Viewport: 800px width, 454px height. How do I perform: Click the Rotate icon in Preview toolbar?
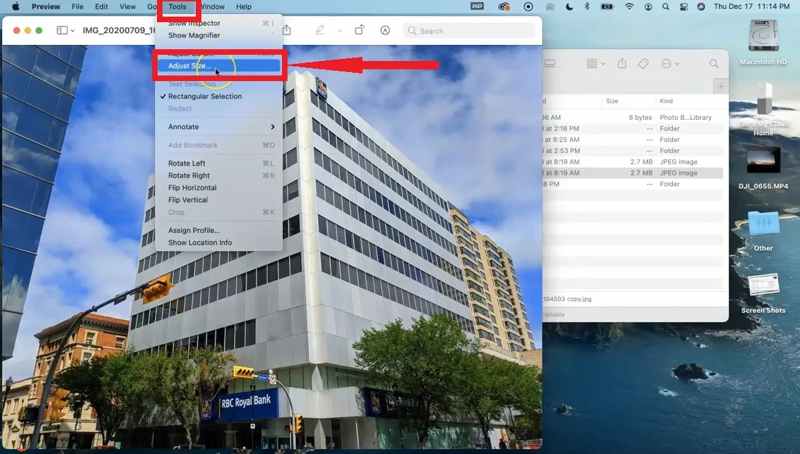coord(359,30)
